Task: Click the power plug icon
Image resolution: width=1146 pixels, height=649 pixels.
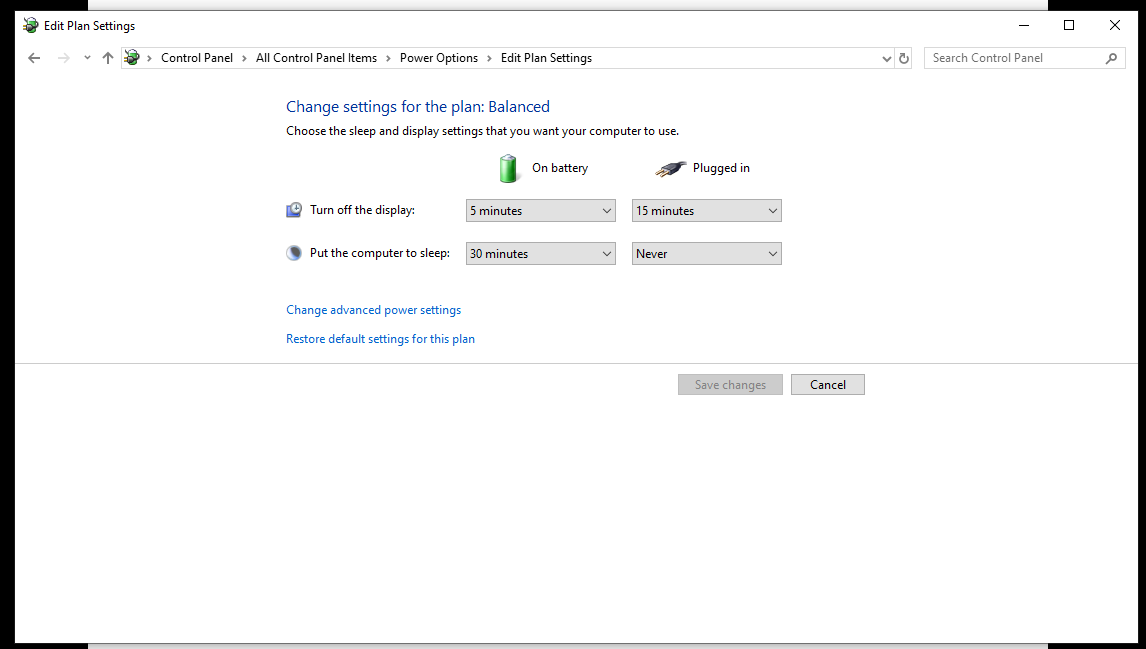Action: 671,168
